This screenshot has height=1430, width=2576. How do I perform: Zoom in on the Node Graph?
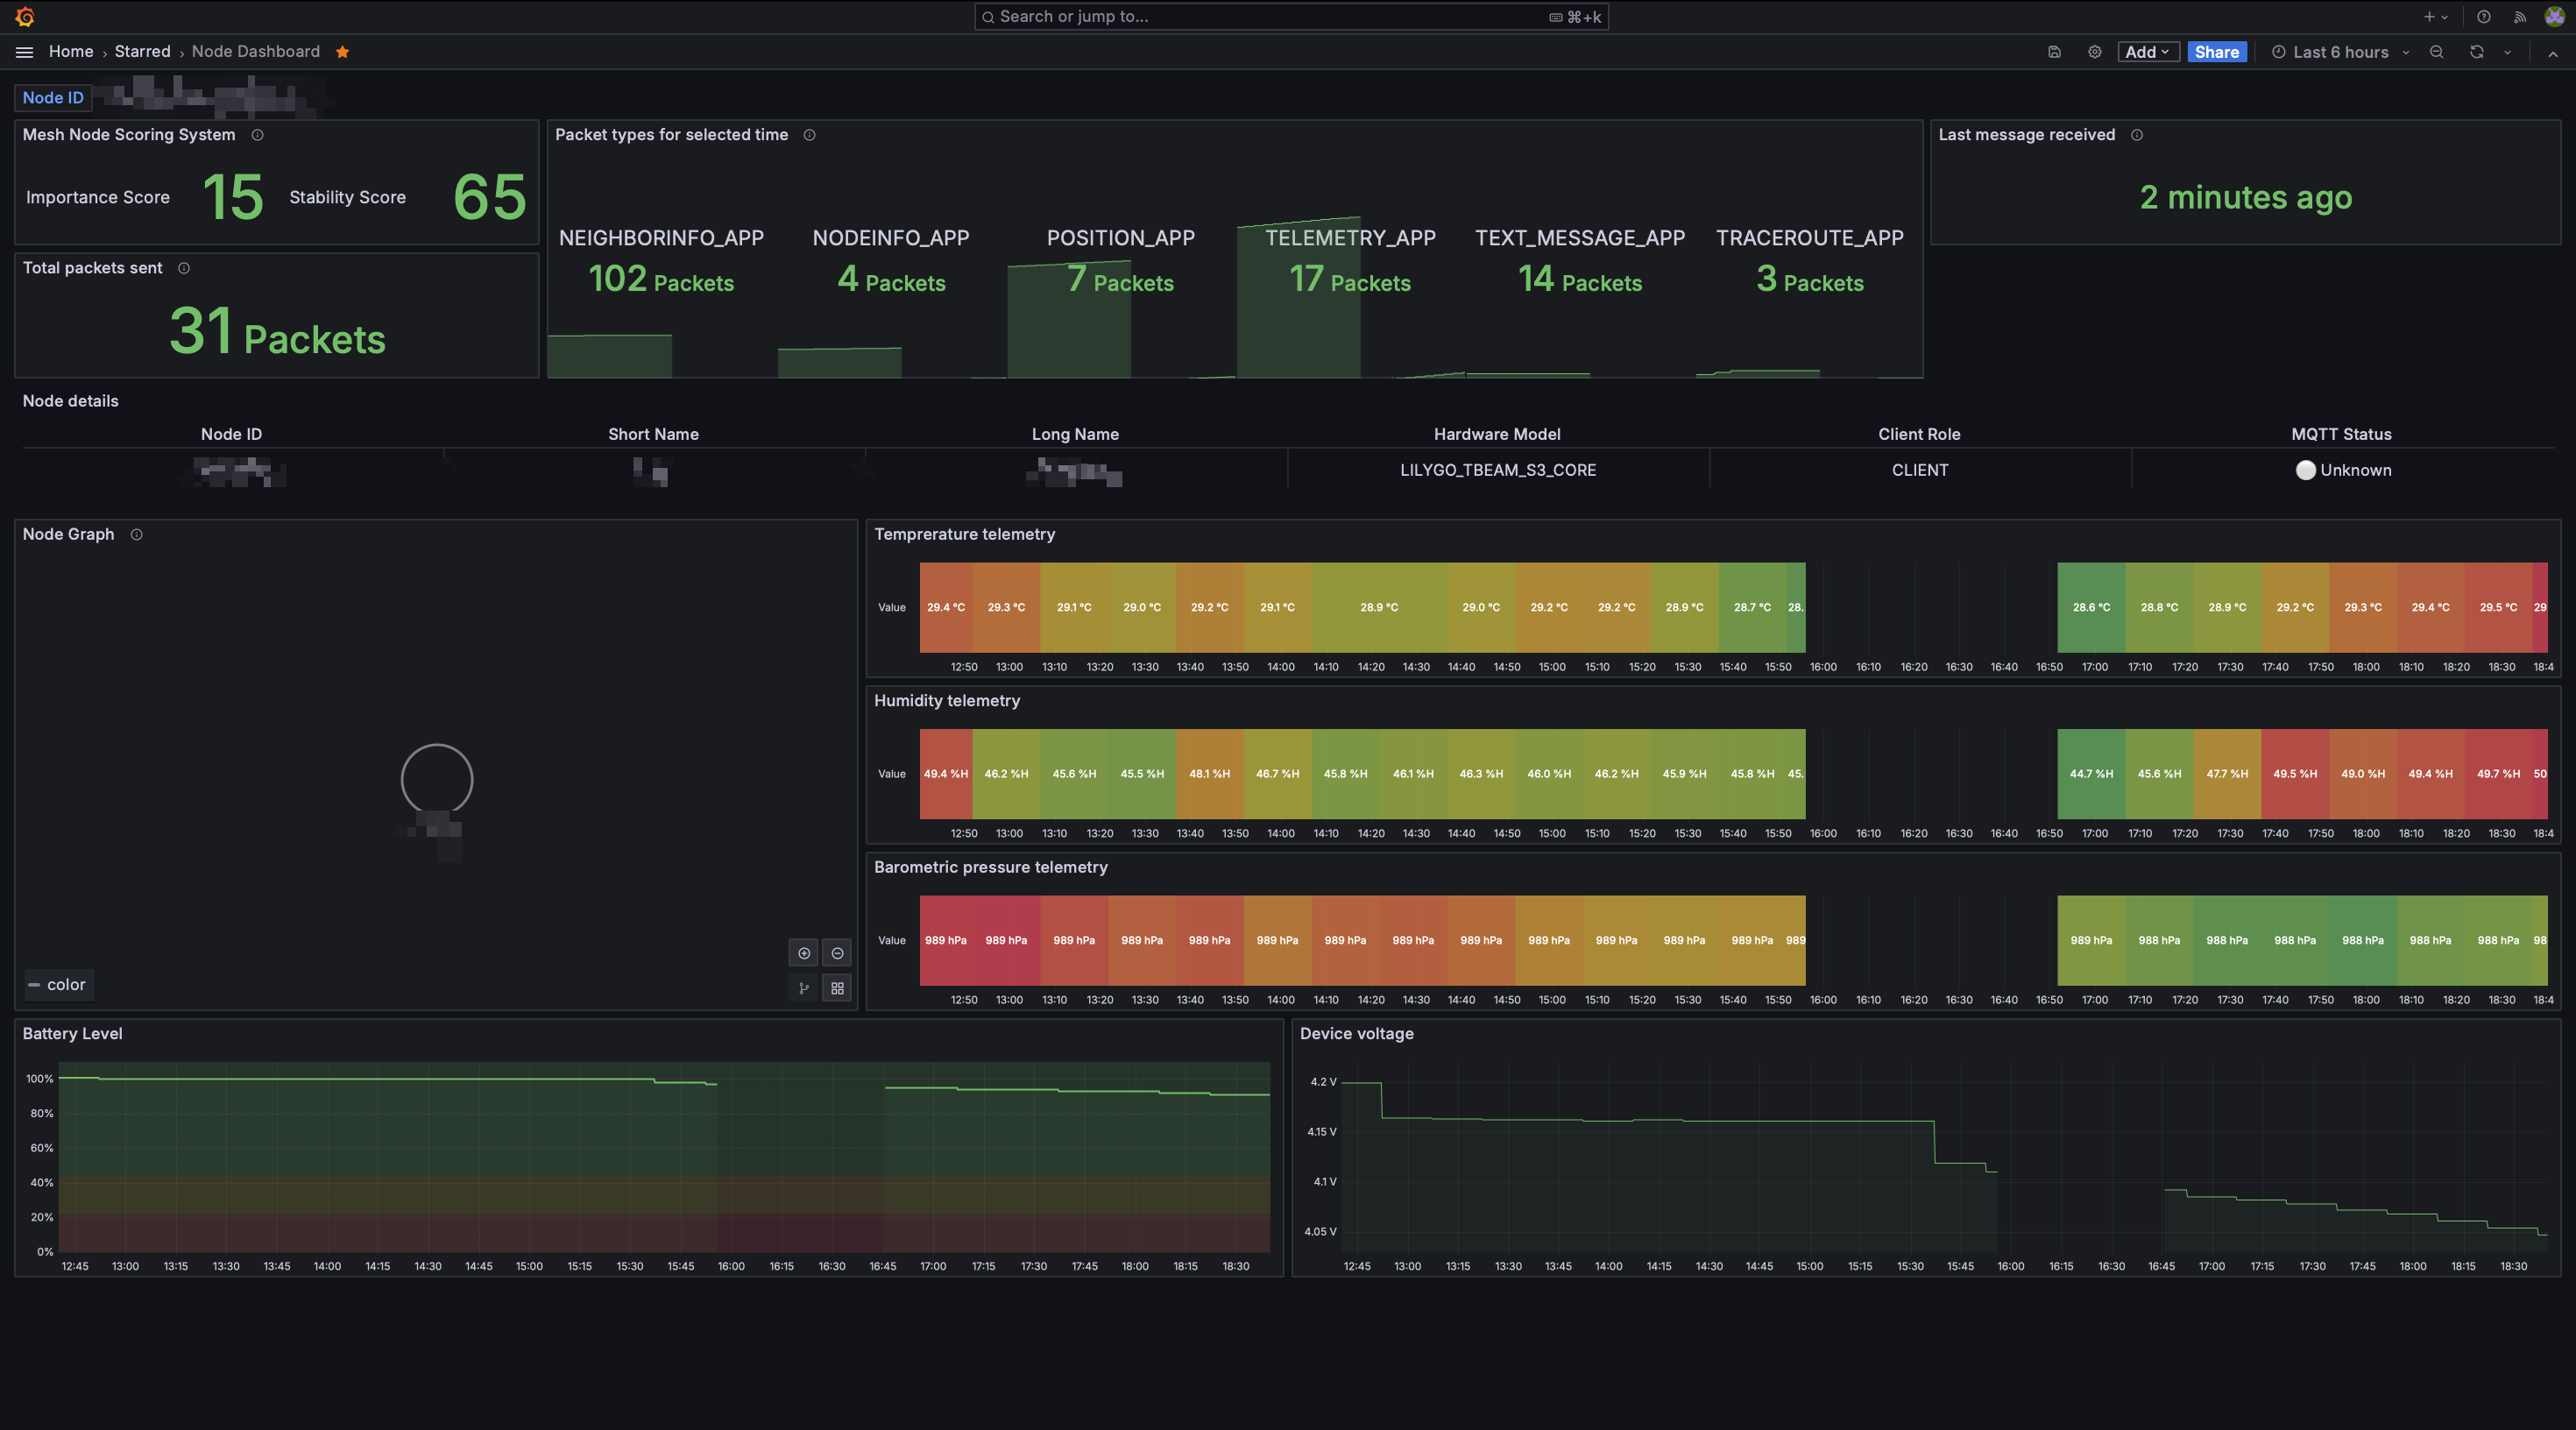803,953
